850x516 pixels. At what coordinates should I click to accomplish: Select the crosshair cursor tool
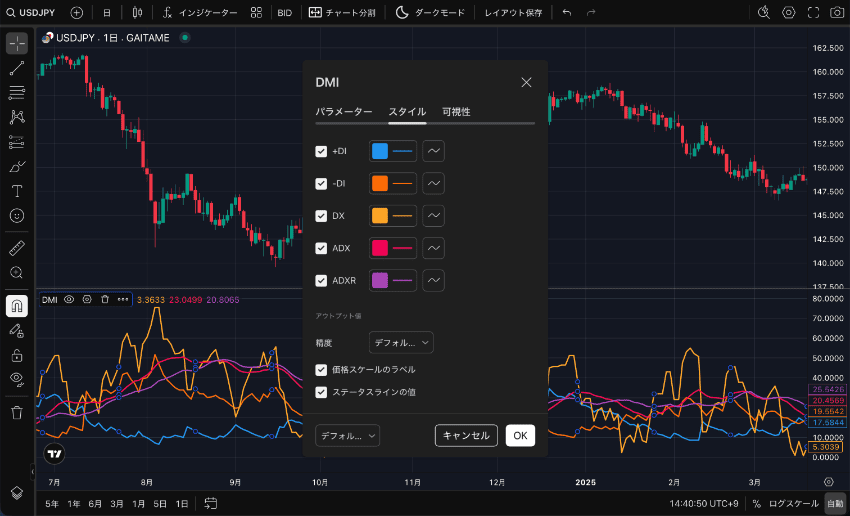point(17,43)
